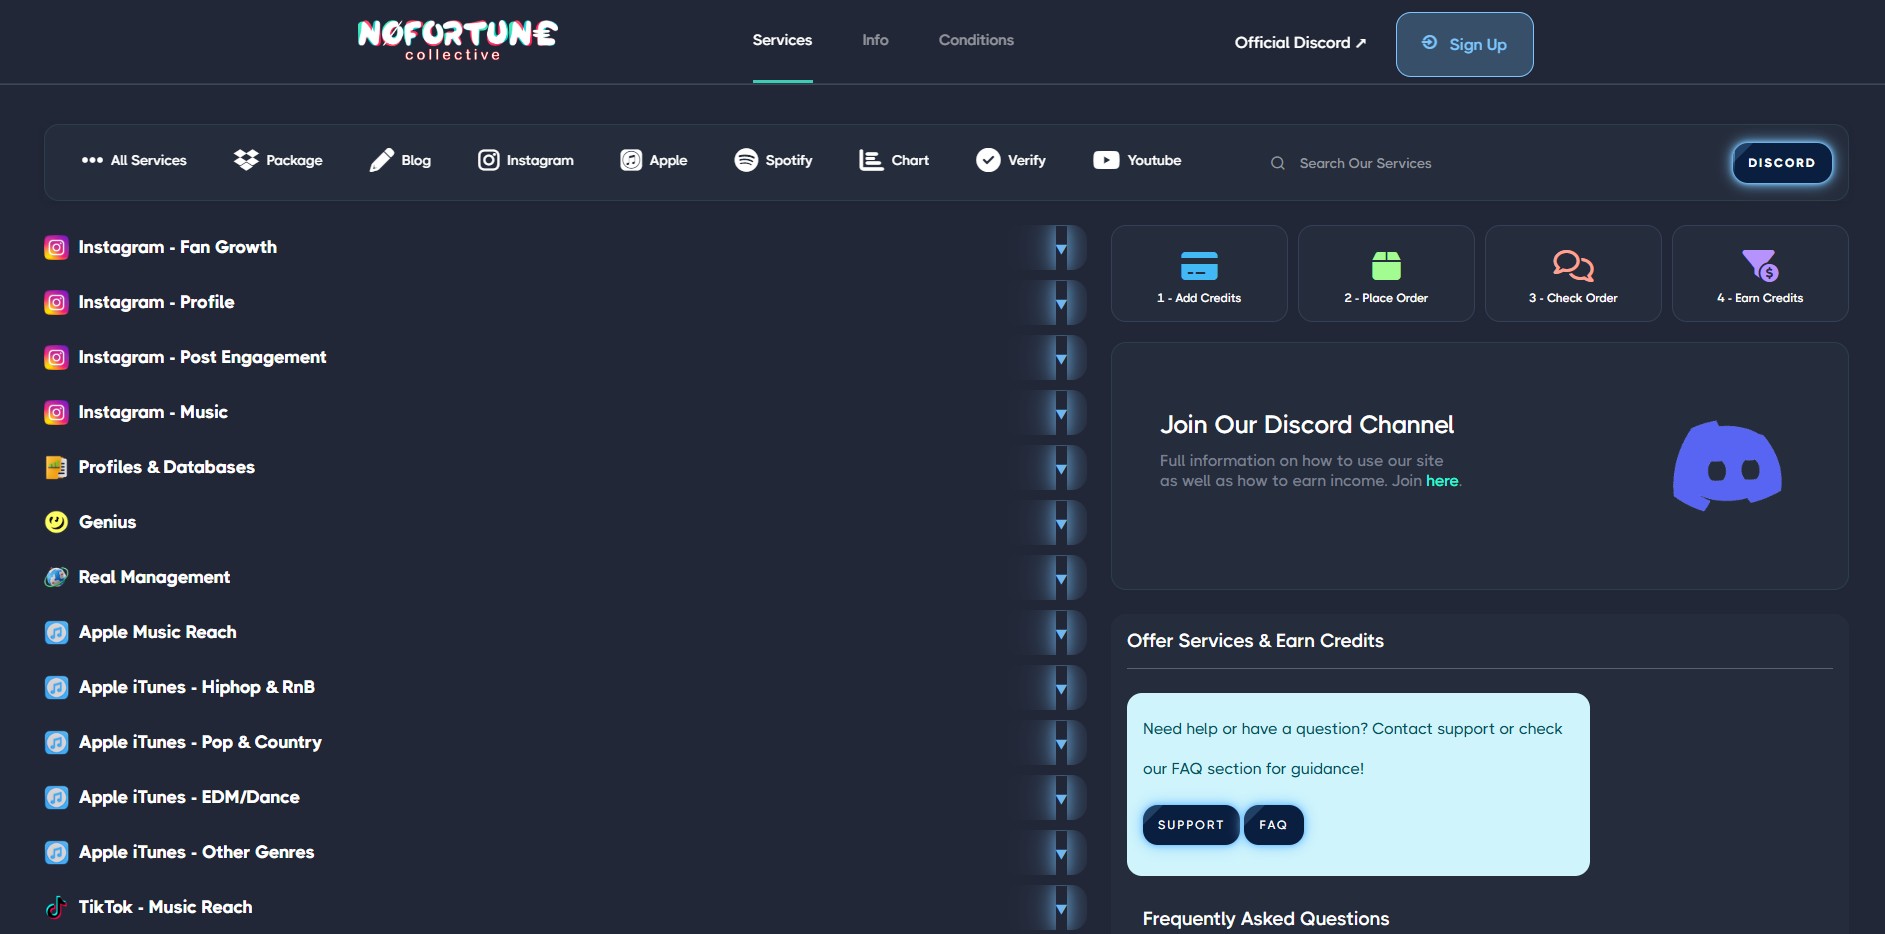Expand the TikTok - Music Reach row
The image size is (1885, 934).
pyautogui.click(x=1061, y=908)
